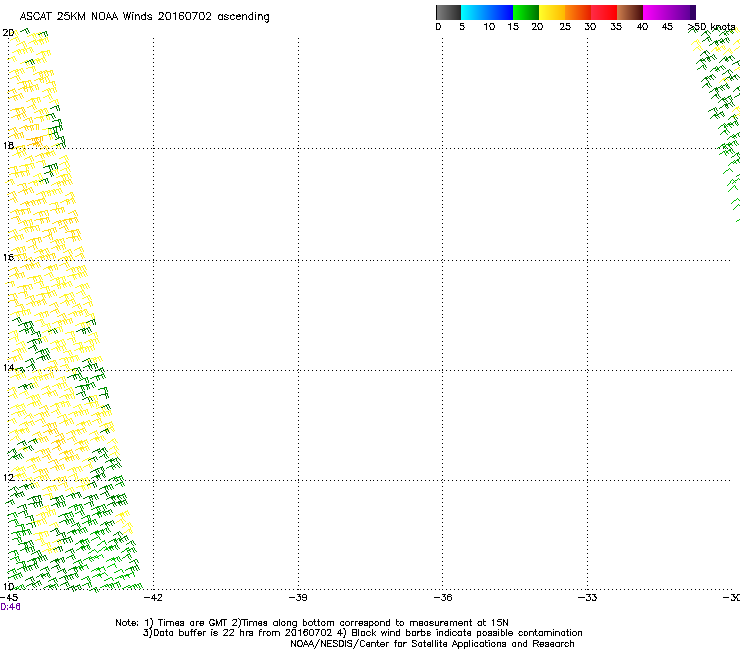Click the brown 35-40 knots color segment

point(630,12)
